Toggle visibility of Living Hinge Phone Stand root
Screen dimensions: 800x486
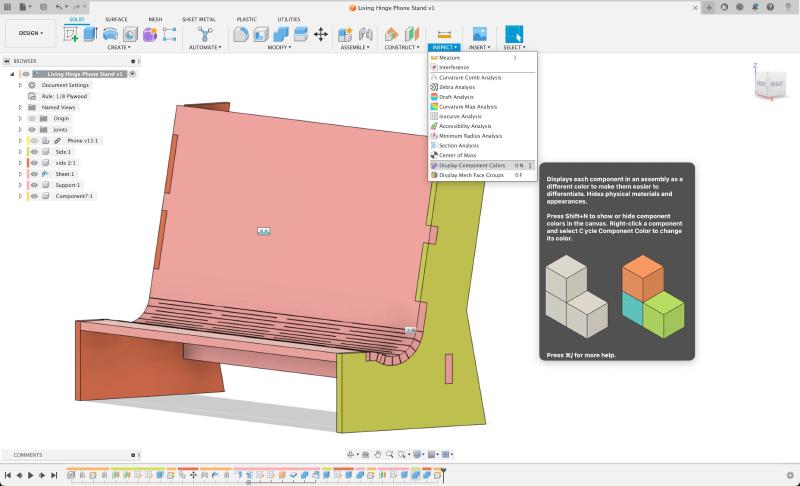coord(26,74)
